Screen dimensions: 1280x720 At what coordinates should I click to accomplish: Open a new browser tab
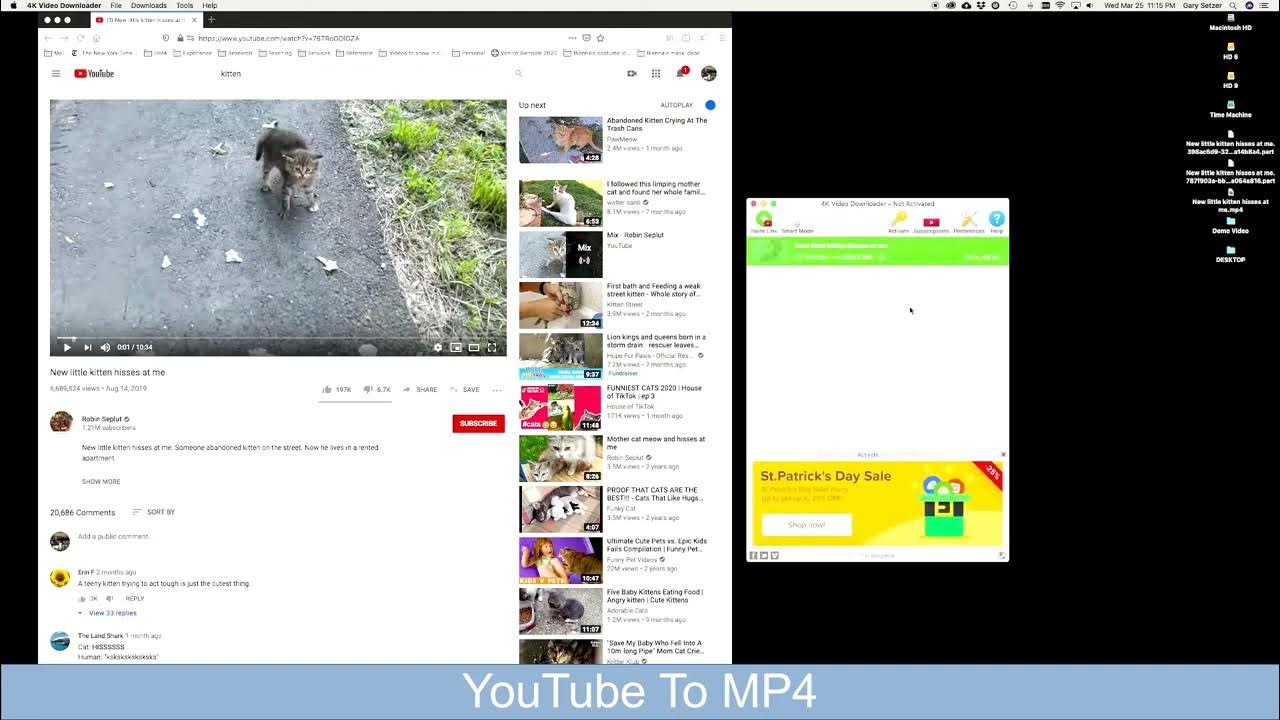(211, 20)
